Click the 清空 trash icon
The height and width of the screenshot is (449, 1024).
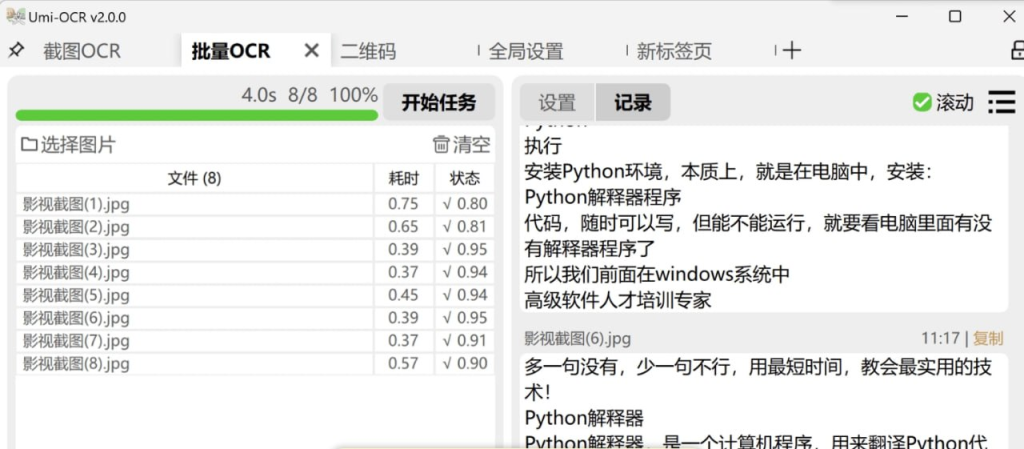pos(441,145)
